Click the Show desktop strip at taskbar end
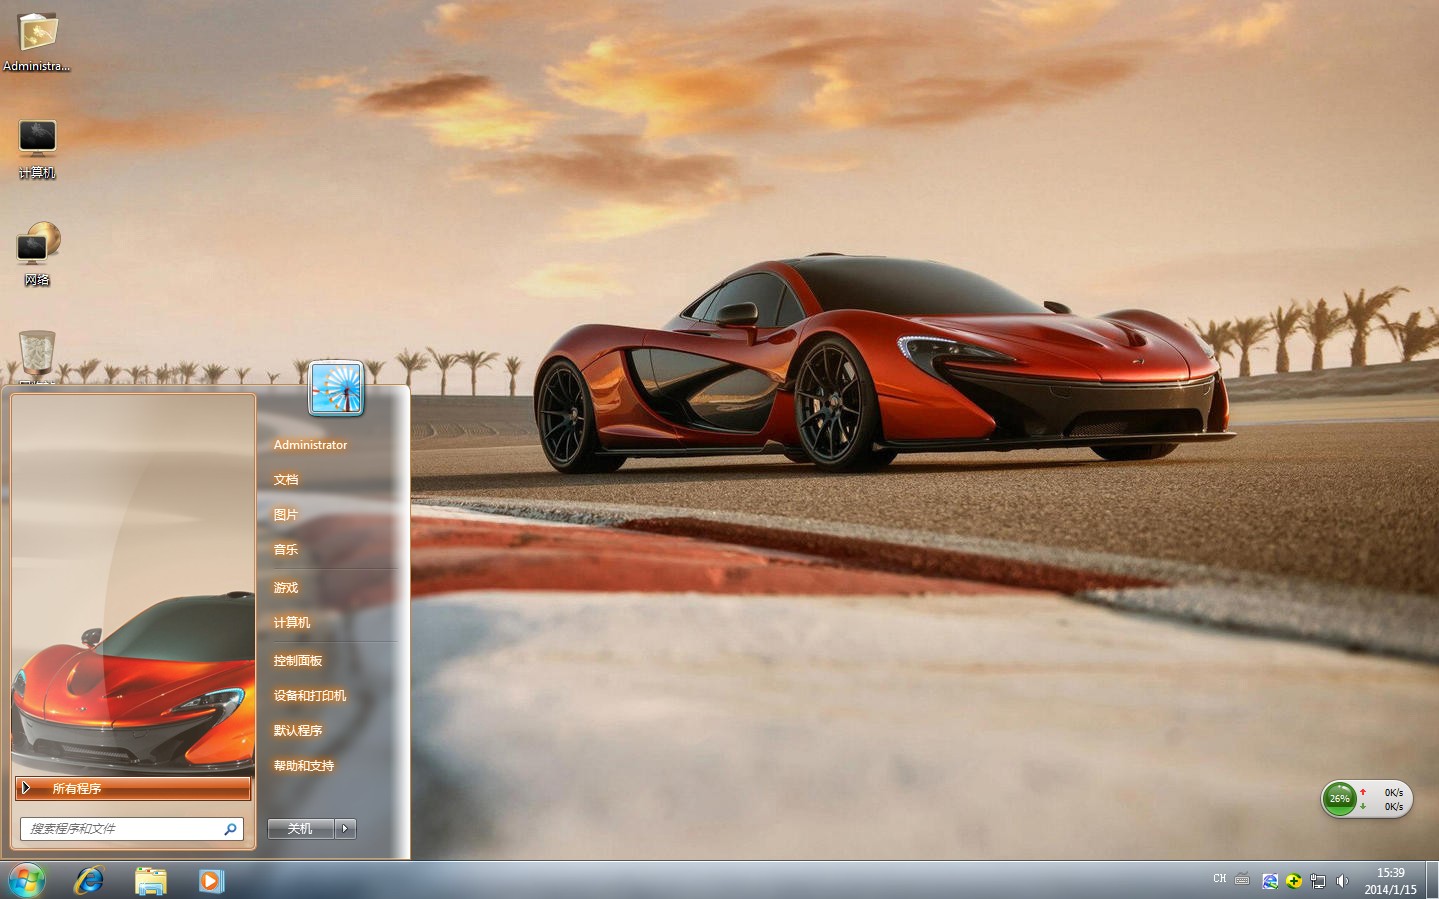The image size is (1439, 899). (x=1432, y=881)
